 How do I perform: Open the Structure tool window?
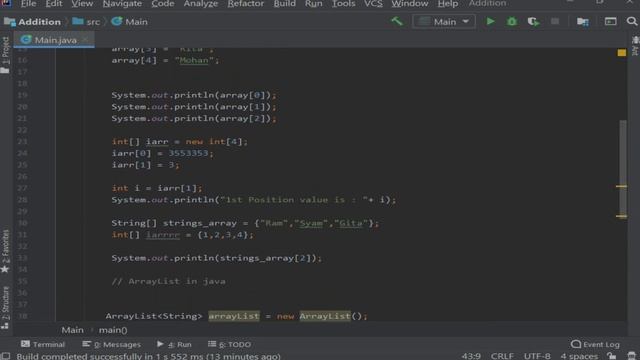click(5, 307)
